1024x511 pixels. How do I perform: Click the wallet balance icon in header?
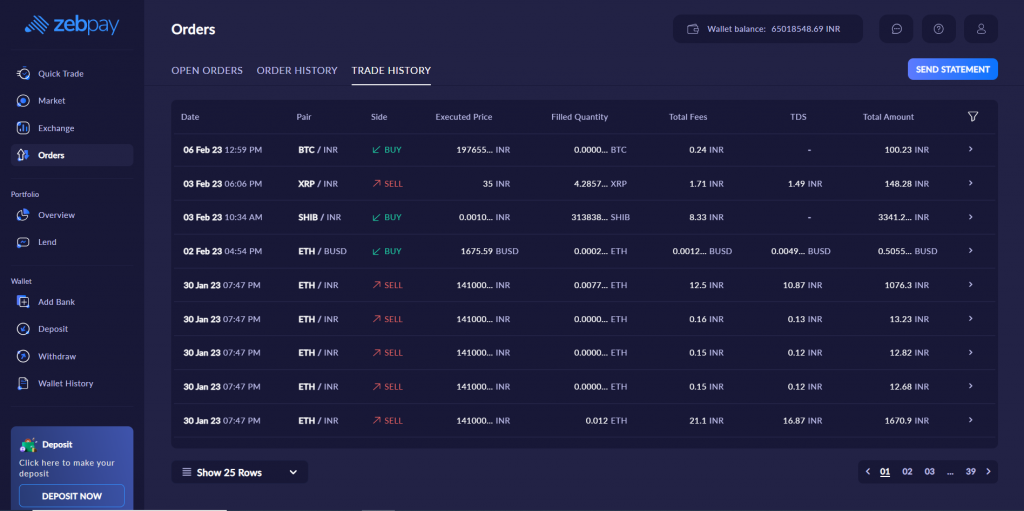[x=693, y=29]
